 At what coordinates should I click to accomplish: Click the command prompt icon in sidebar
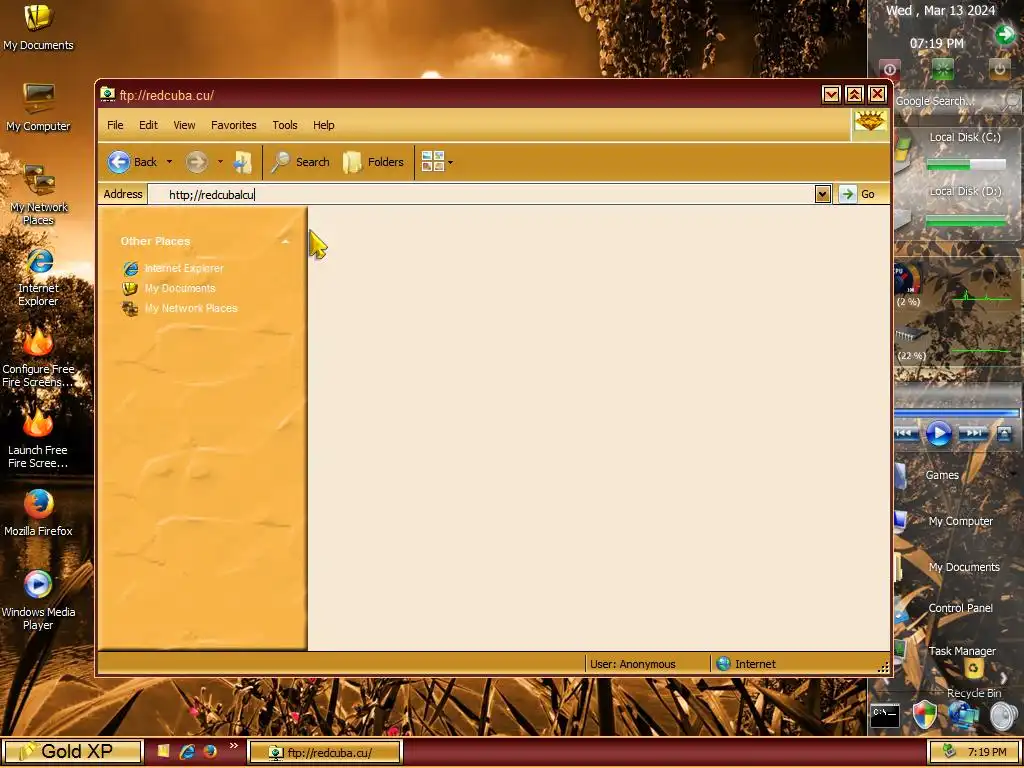point(886,716)
